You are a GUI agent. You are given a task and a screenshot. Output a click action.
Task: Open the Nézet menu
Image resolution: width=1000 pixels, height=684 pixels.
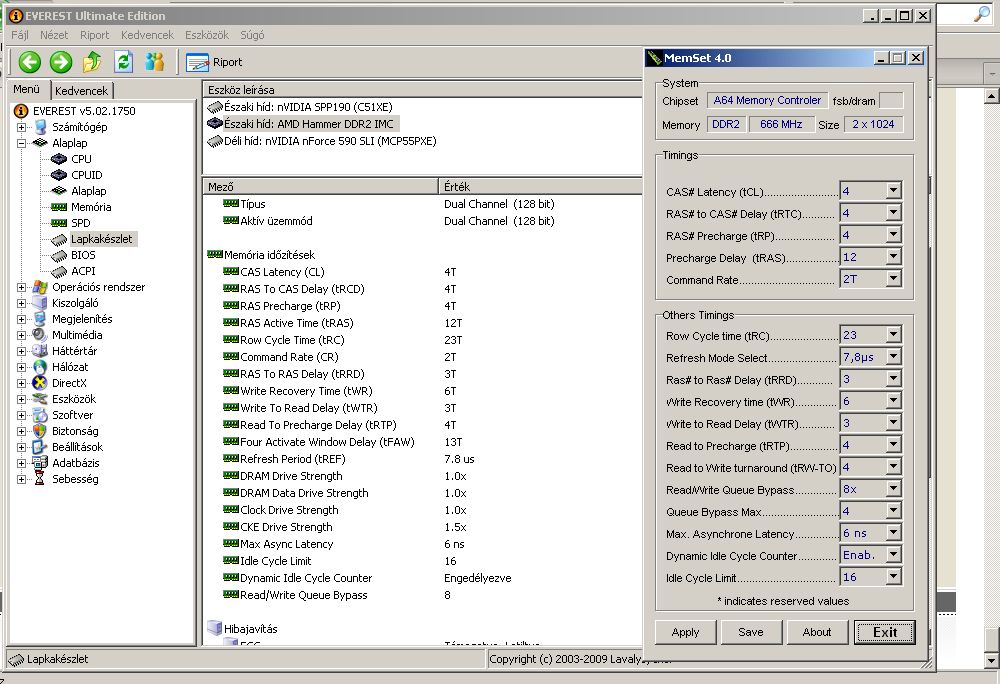point(54,35)
